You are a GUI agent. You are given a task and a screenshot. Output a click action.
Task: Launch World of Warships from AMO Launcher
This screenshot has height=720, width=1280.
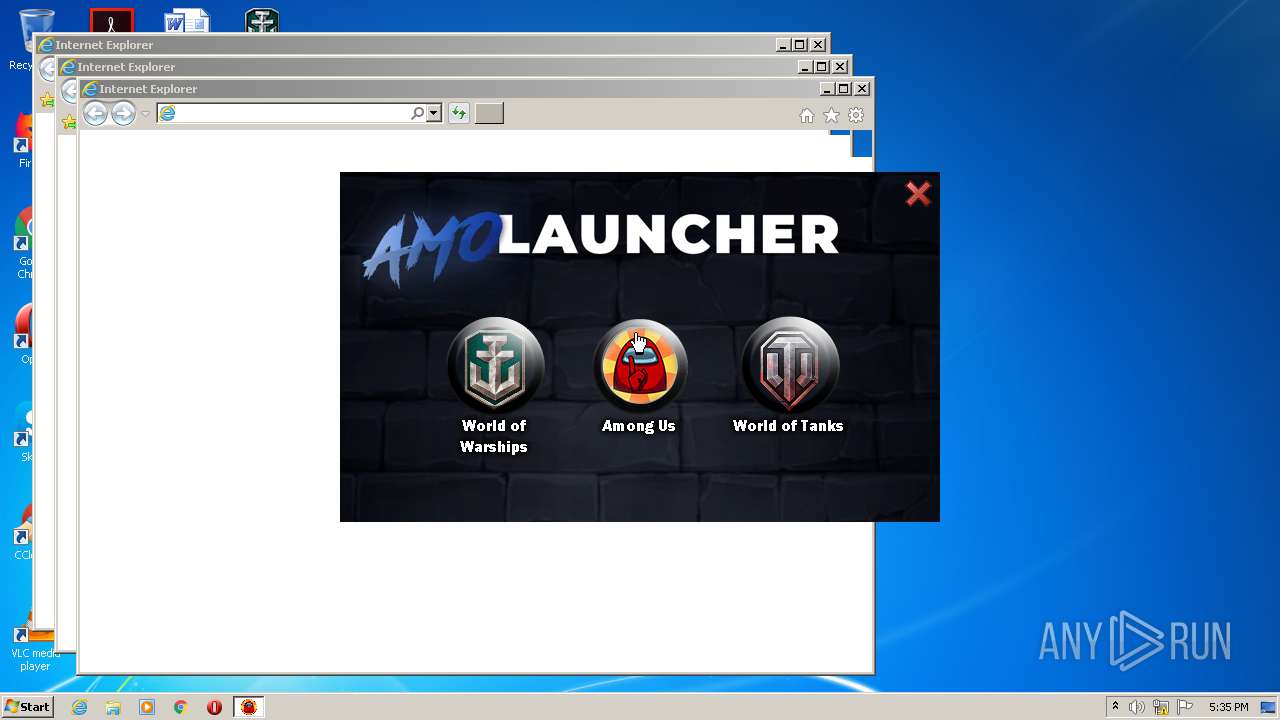[495, 365]
